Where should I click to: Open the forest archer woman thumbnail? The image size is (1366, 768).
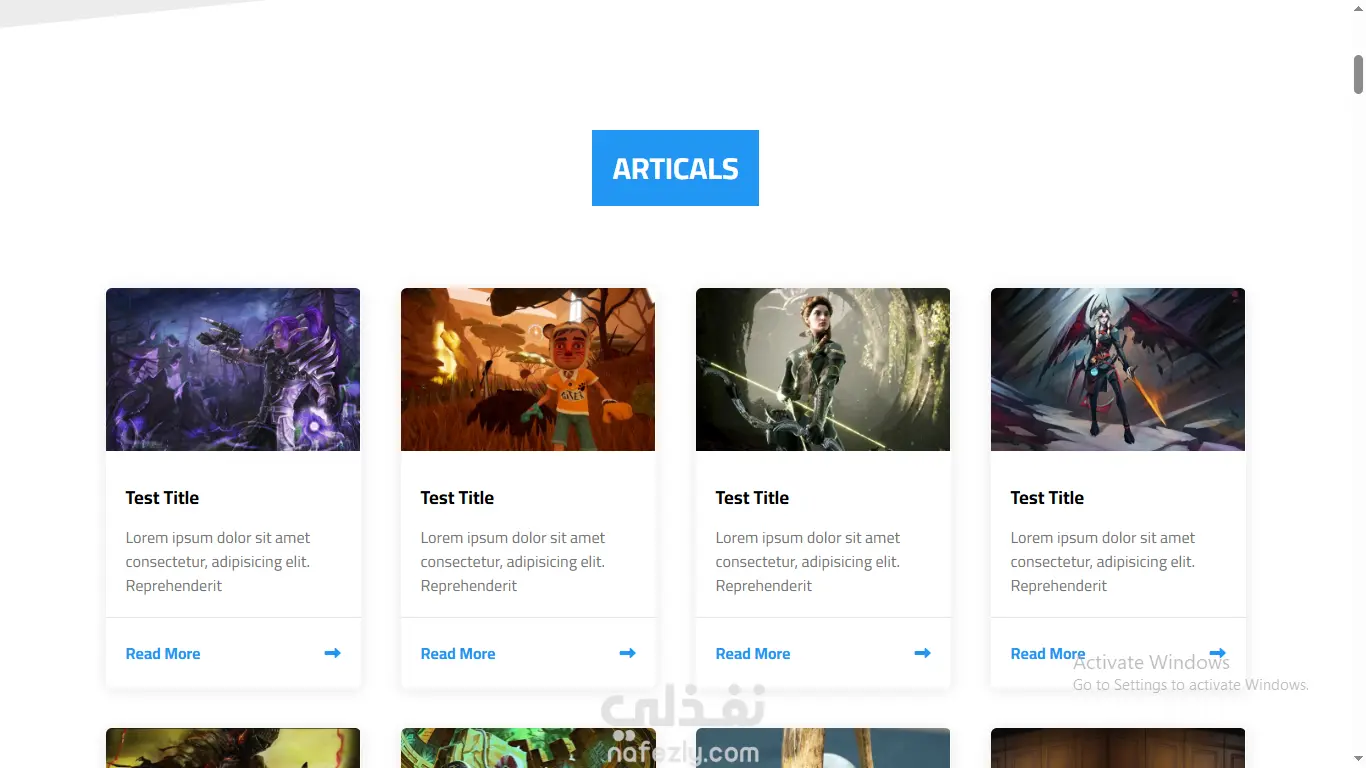tap(823, 370)
